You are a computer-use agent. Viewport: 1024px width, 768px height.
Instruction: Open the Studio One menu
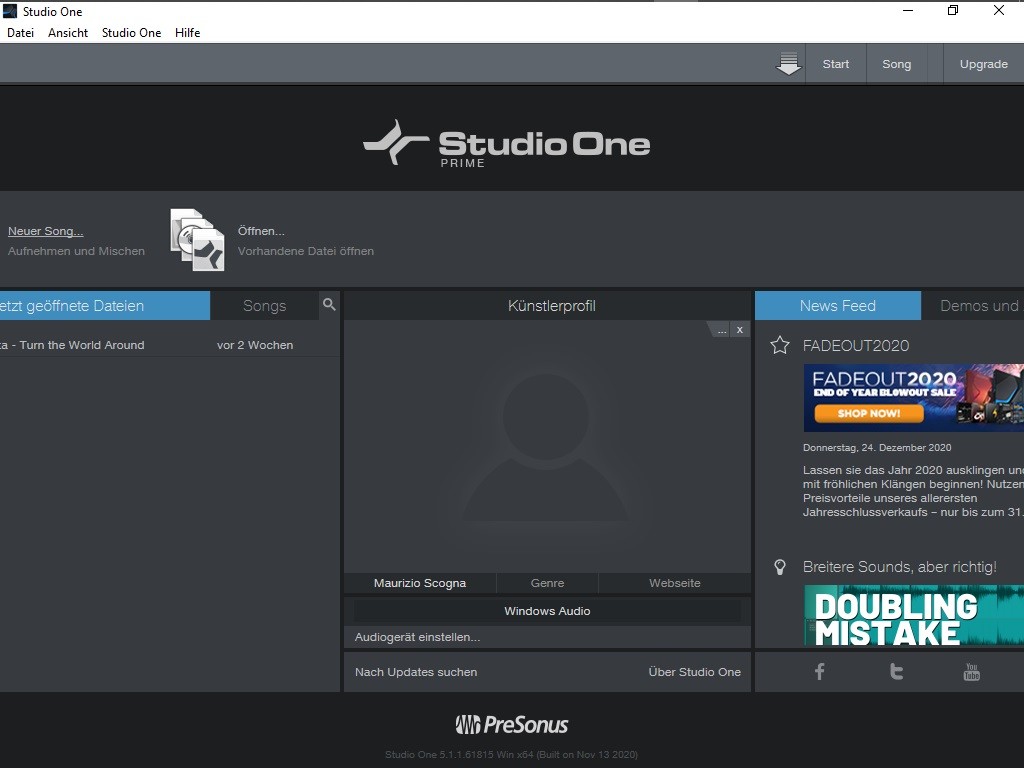[x=131, y=33]
